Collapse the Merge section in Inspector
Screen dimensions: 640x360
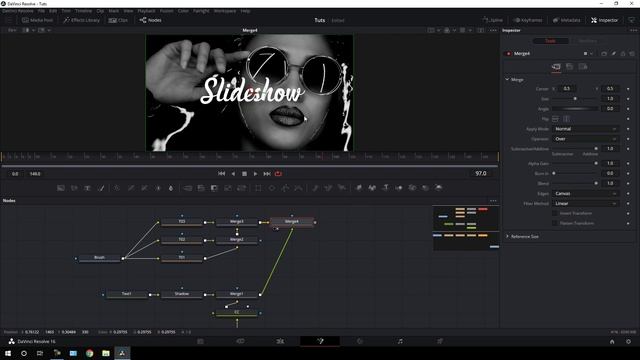[x=507, y=80]
